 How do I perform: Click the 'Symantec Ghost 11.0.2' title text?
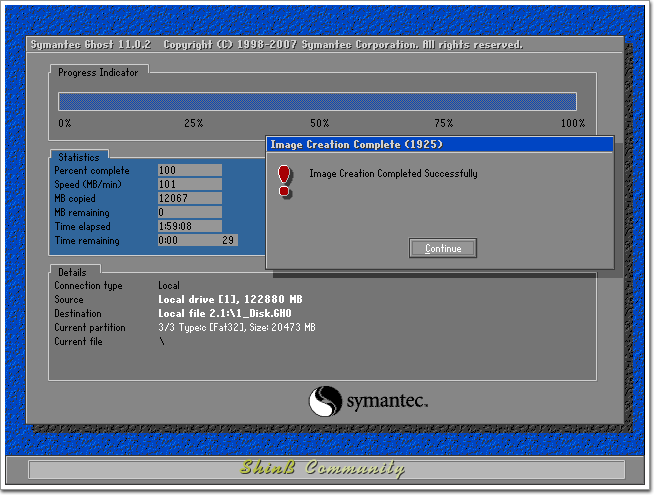pyautogui.click(x=91, y=45)
